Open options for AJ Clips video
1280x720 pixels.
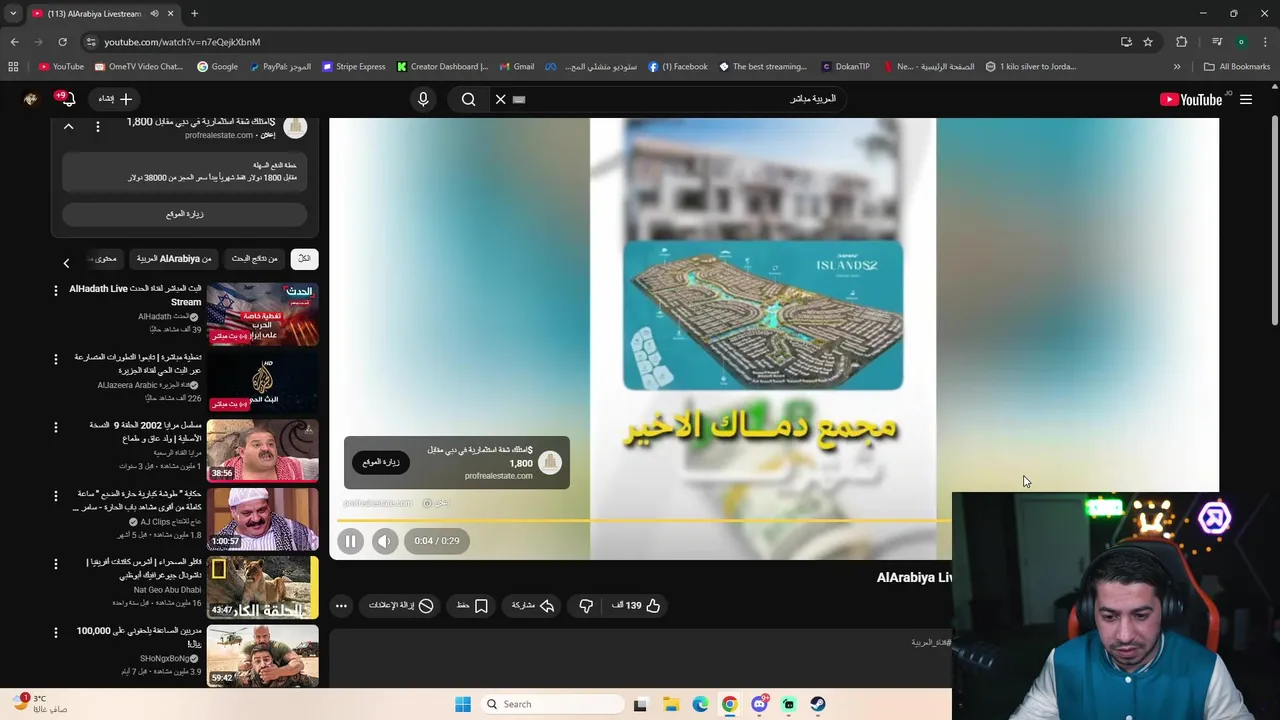[x=56, y=495]
